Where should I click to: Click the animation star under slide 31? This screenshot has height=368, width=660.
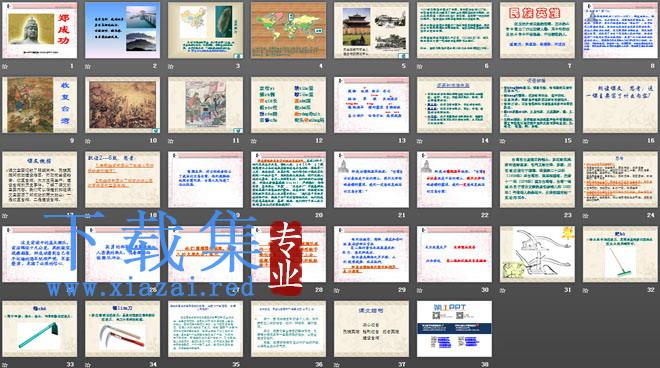point(503,291)
